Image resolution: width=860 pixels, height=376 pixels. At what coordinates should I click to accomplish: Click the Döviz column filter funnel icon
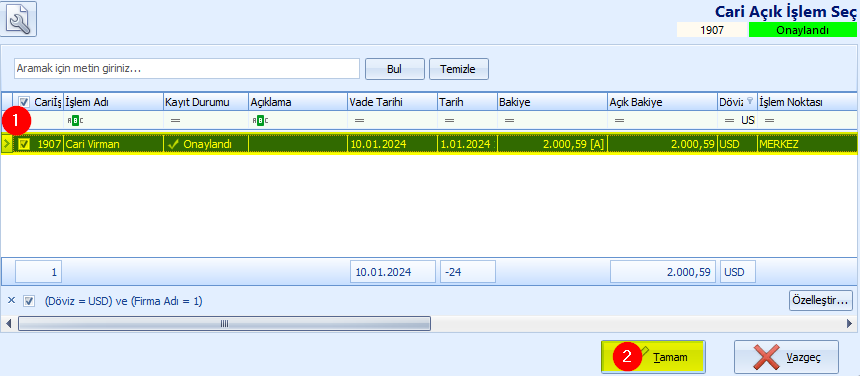[750, 101]
